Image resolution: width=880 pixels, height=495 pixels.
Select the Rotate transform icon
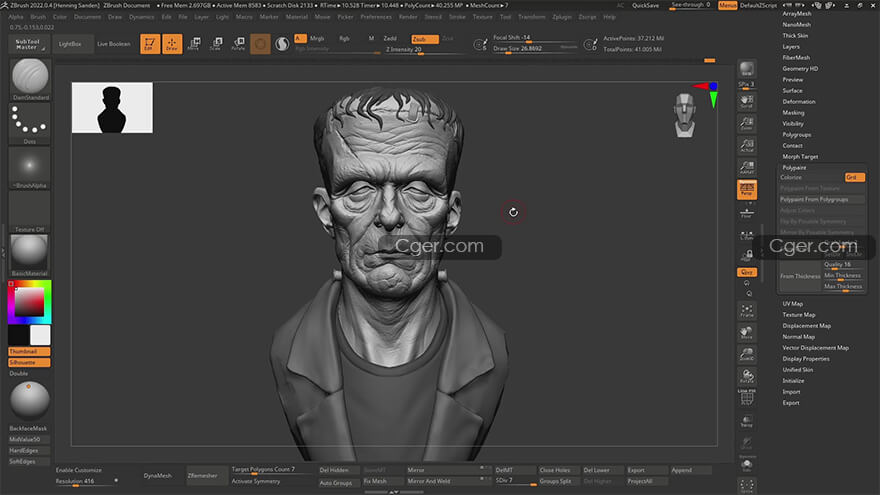[x=238, y=44]
